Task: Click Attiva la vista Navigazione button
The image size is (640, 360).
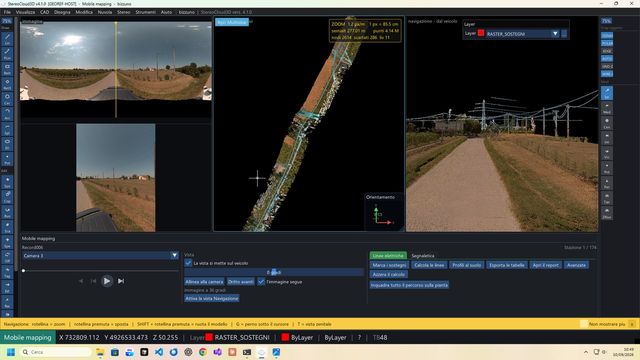Action: pos(212,298)
